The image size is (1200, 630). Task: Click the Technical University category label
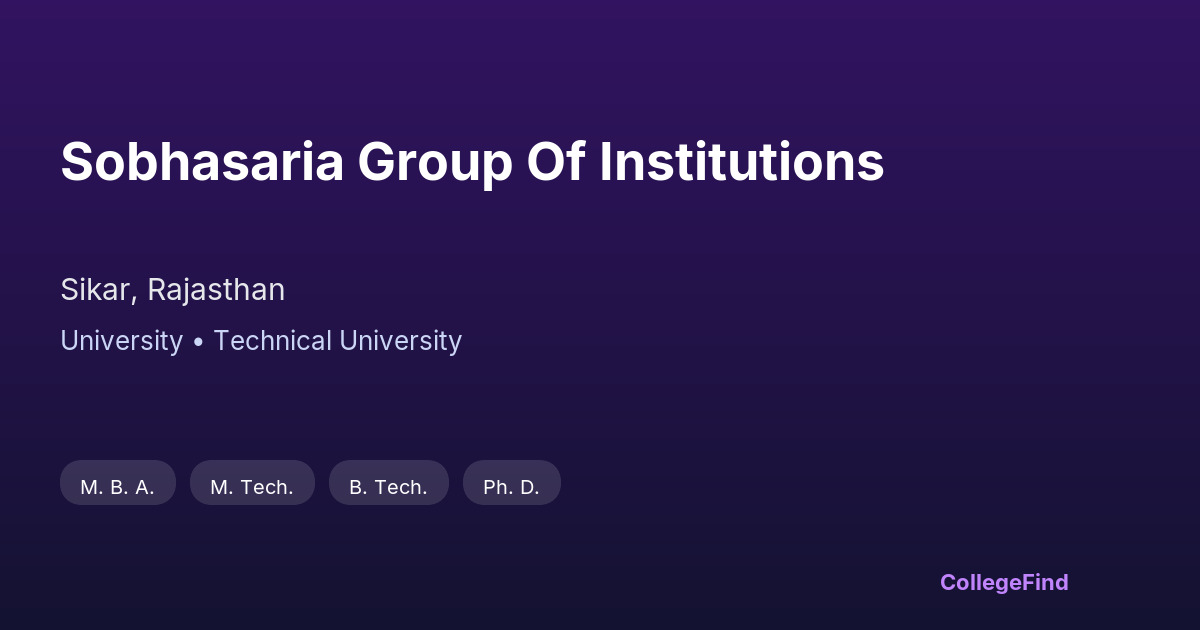(337, 341)
